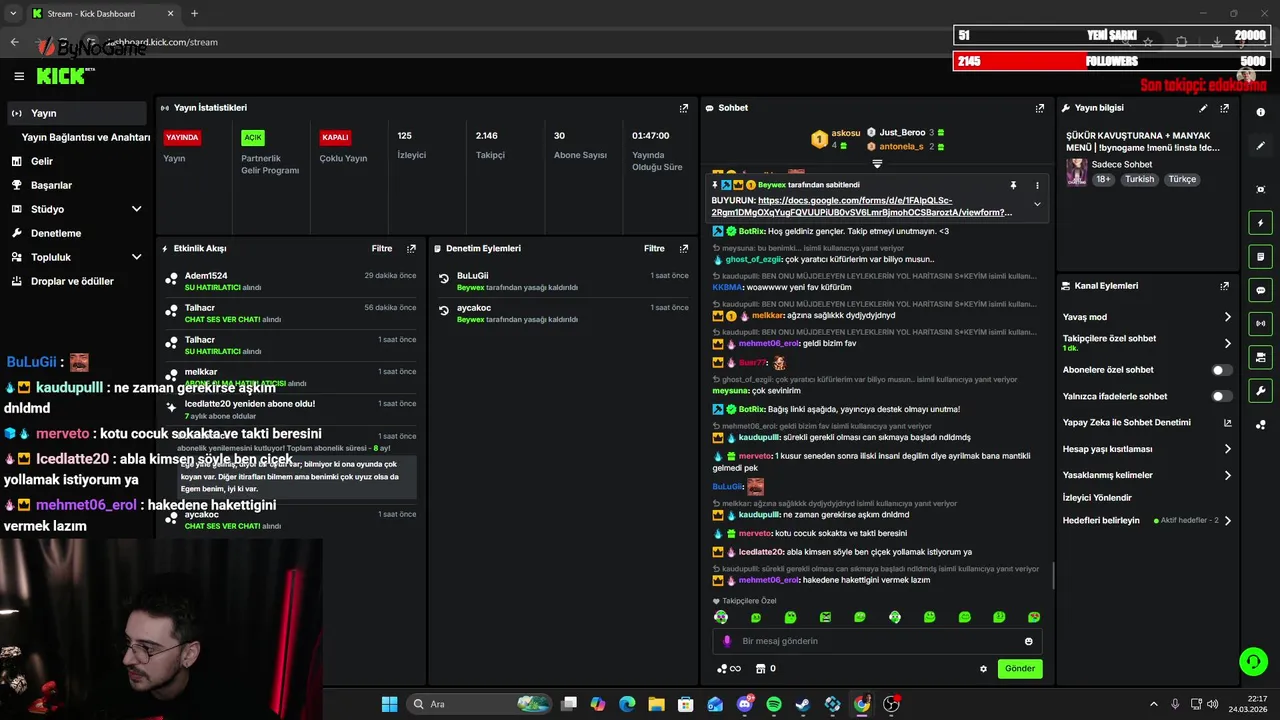The width and height of the screenshot is (1280, 720).
Task: Click the Turkish tag chip
Action: [1139, 179]
